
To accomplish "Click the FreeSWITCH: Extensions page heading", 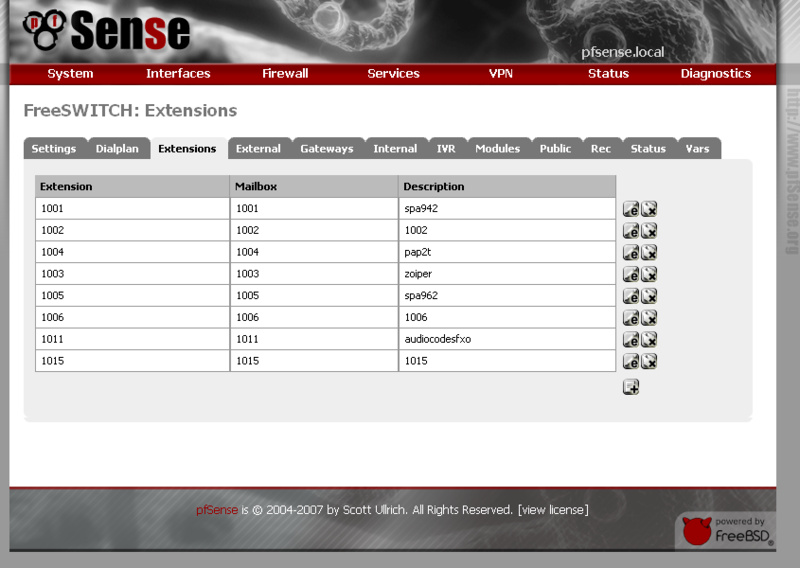I will pyautogui.click(x=130, y=111).
